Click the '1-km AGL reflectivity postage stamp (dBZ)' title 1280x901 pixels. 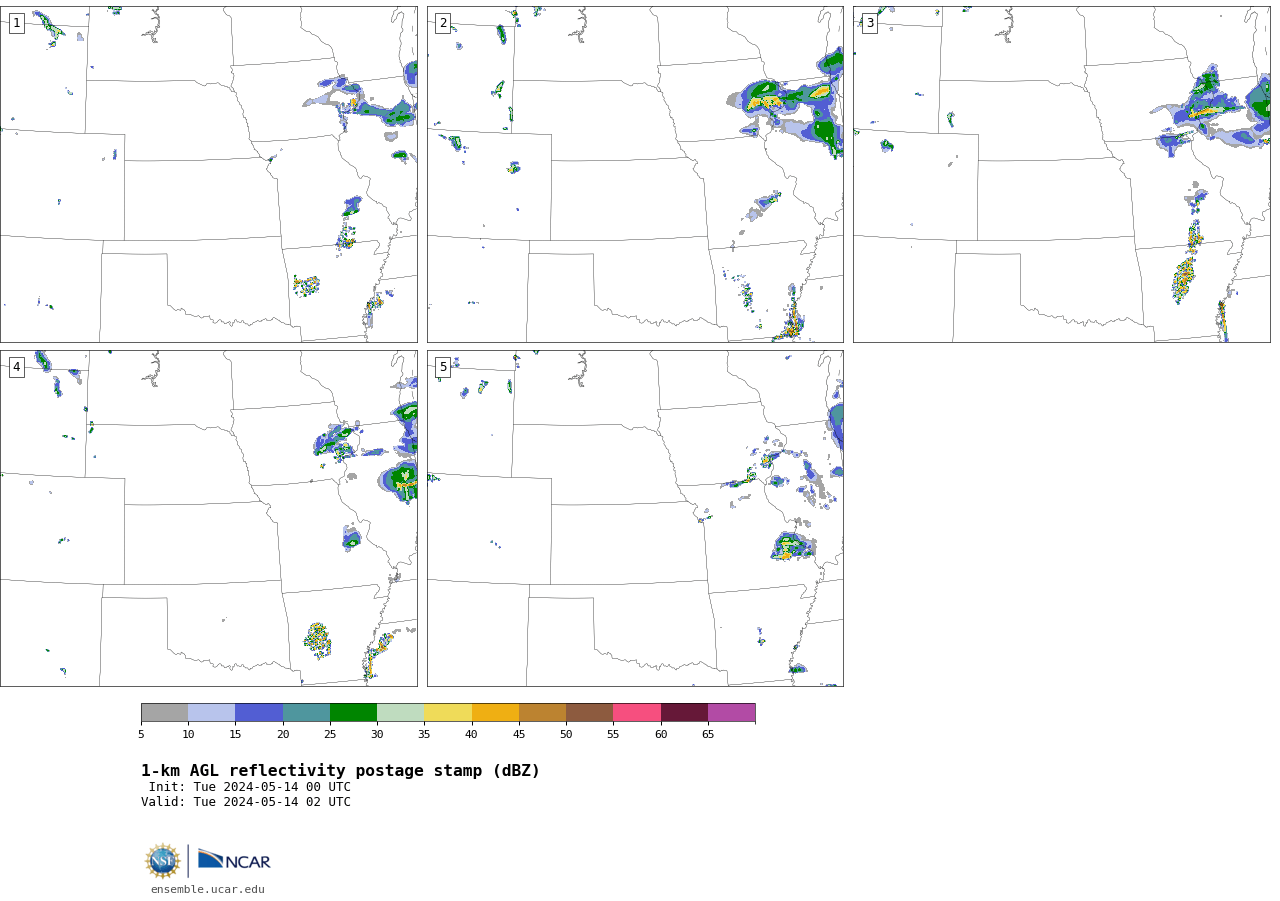point(340,771)
